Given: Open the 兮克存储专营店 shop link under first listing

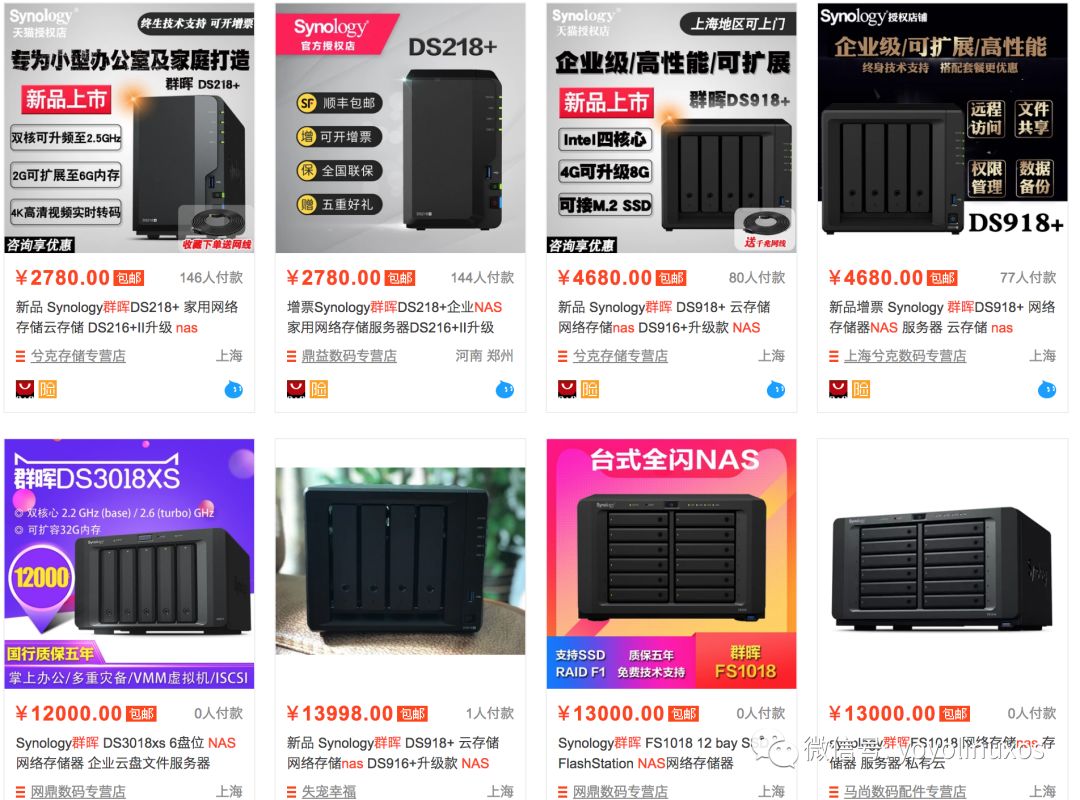Looking at the screenshot, I should (x=78, y=356).
